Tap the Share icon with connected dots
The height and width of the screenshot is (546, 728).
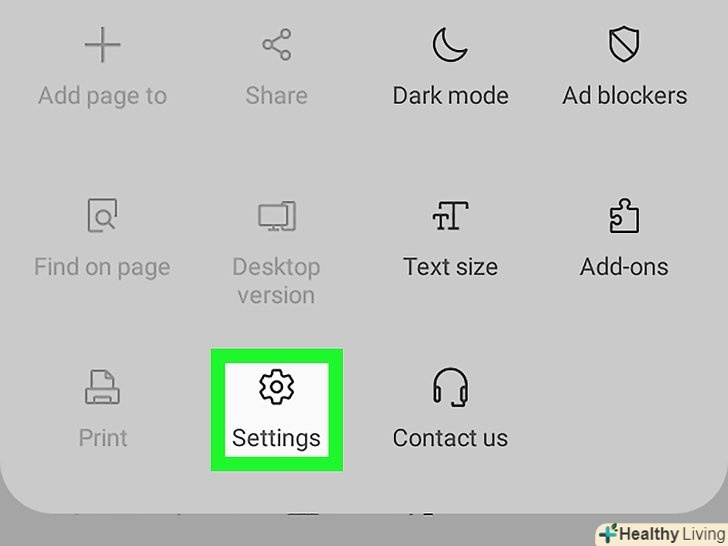pyautogui.click(x=277, y=45)
